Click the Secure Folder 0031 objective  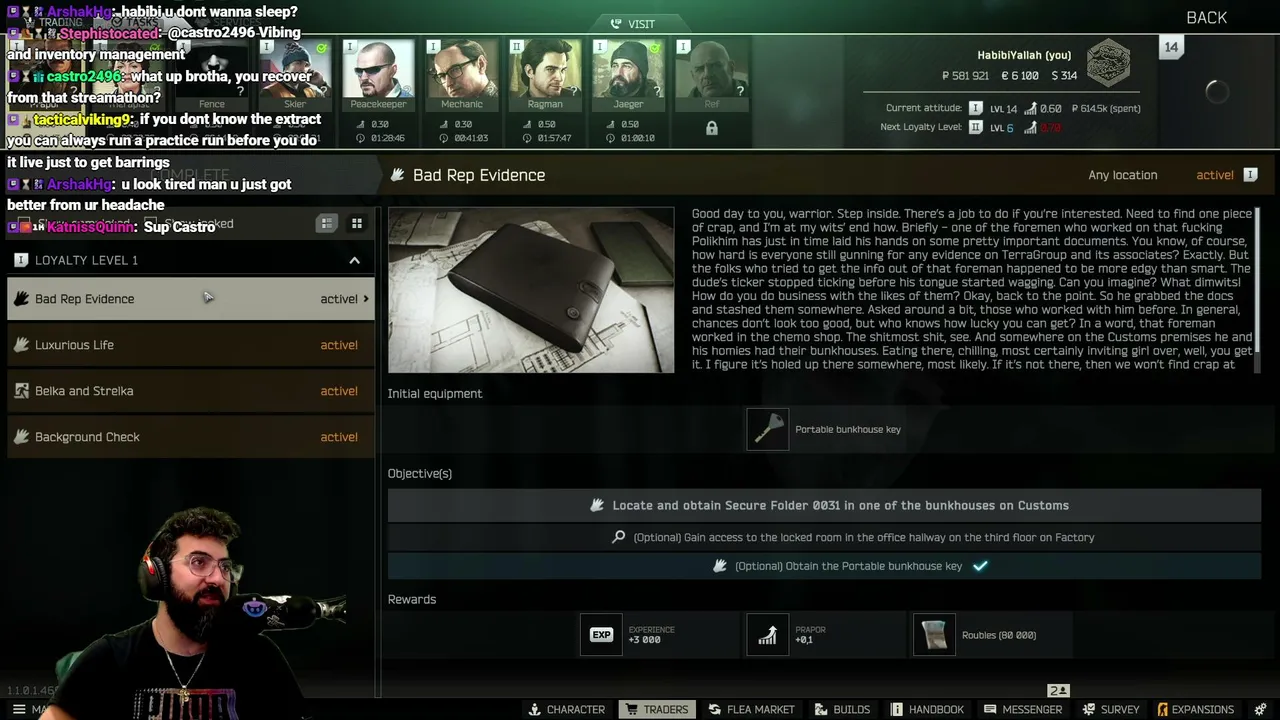pyautogui.click(x=824, y=506)
